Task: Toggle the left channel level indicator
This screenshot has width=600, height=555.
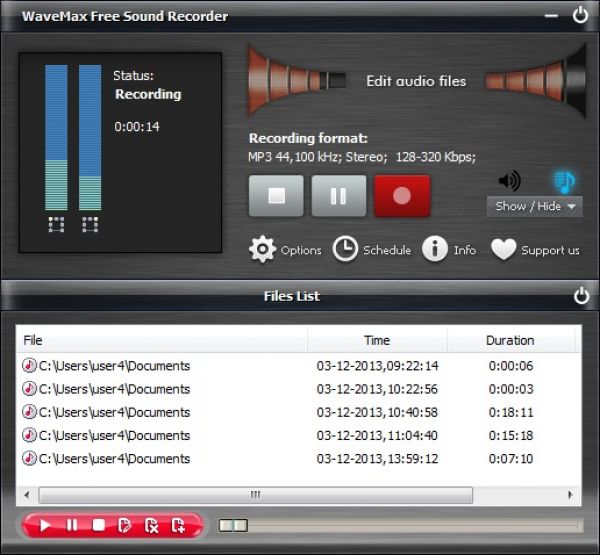Action: 57,224
